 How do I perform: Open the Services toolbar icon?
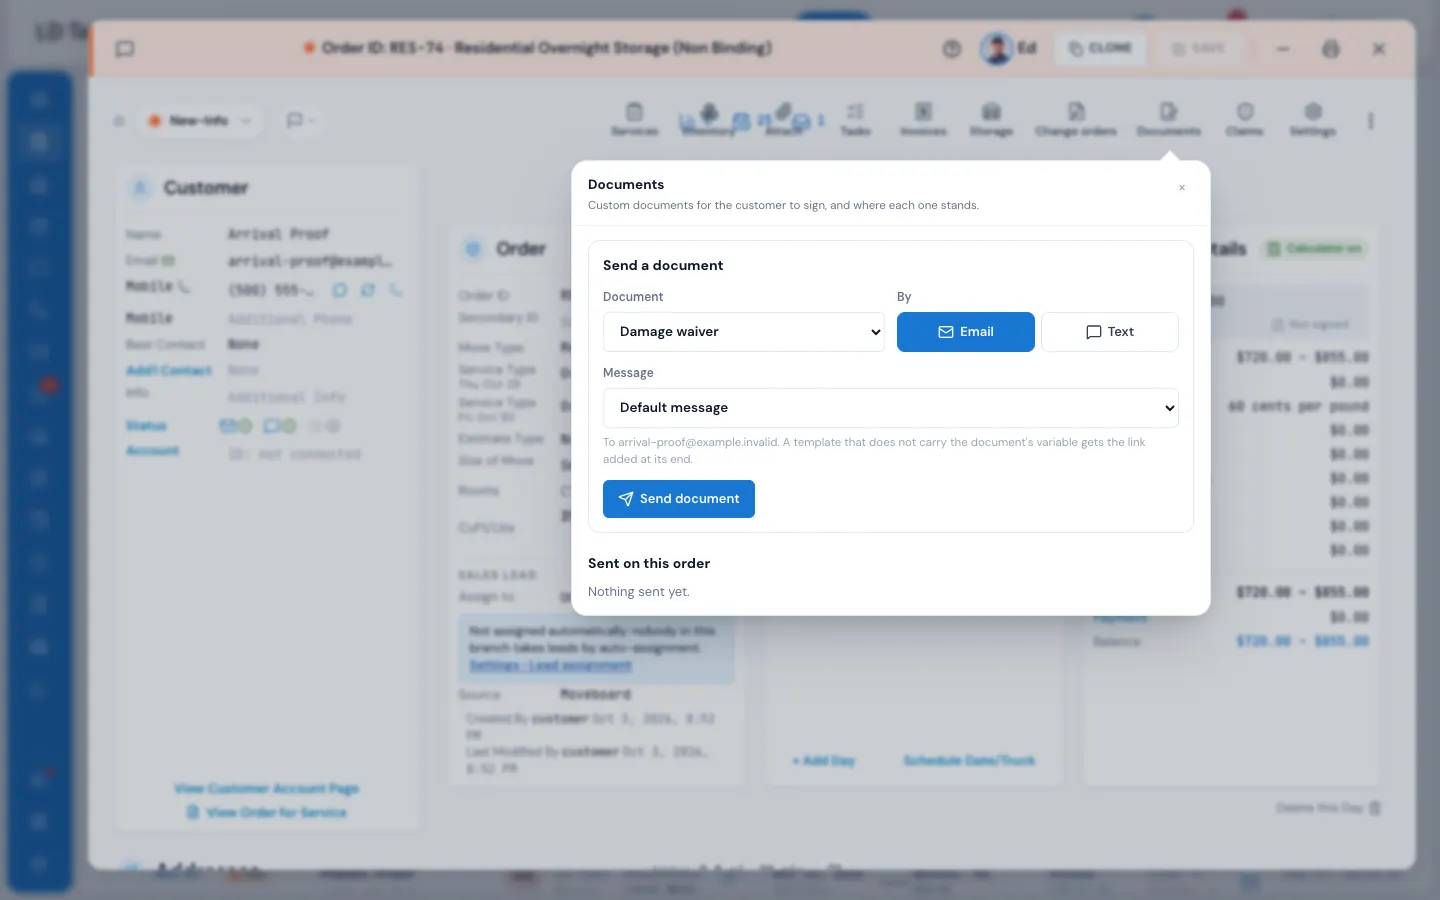coord(635,119)
